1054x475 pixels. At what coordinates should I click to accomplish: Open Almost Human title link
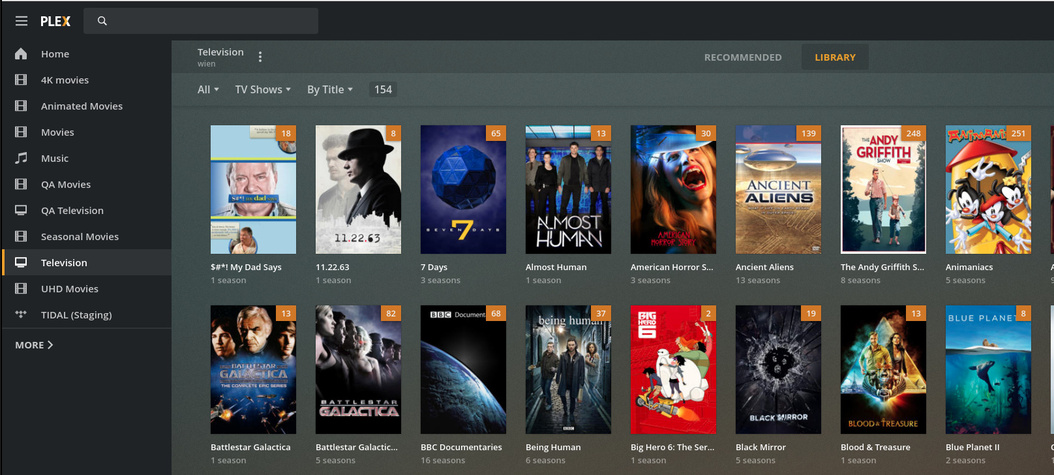click(x=556, y=267)
